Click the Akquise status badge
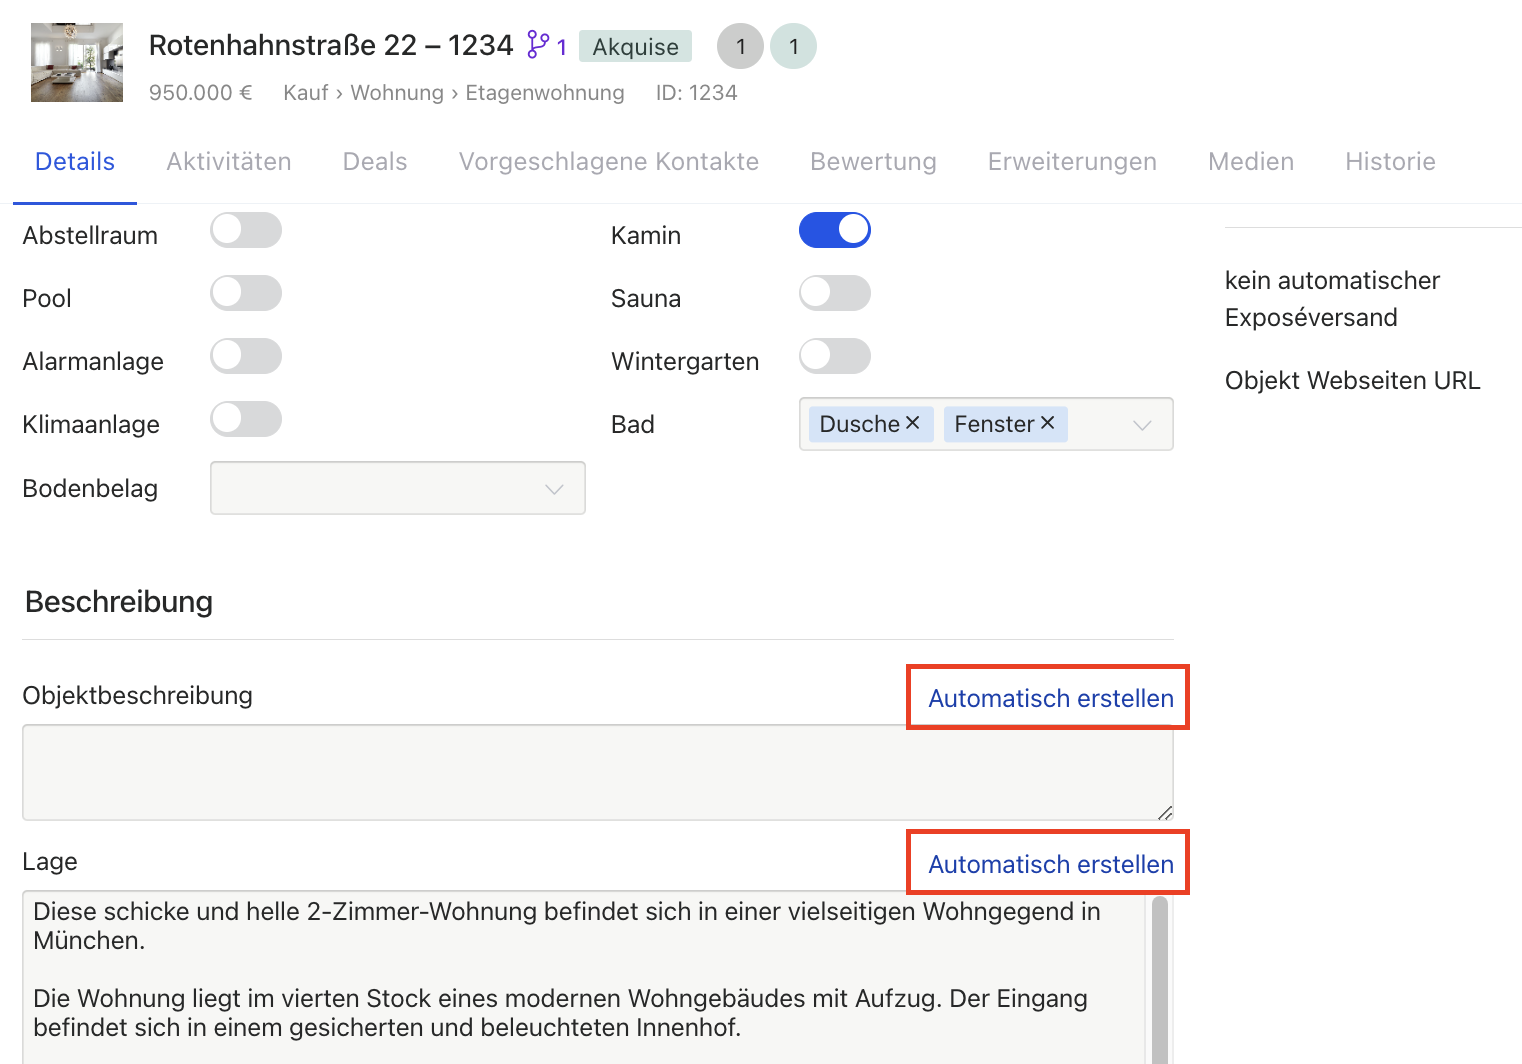Screen dimensions: 1522x1064 point(635,47)
